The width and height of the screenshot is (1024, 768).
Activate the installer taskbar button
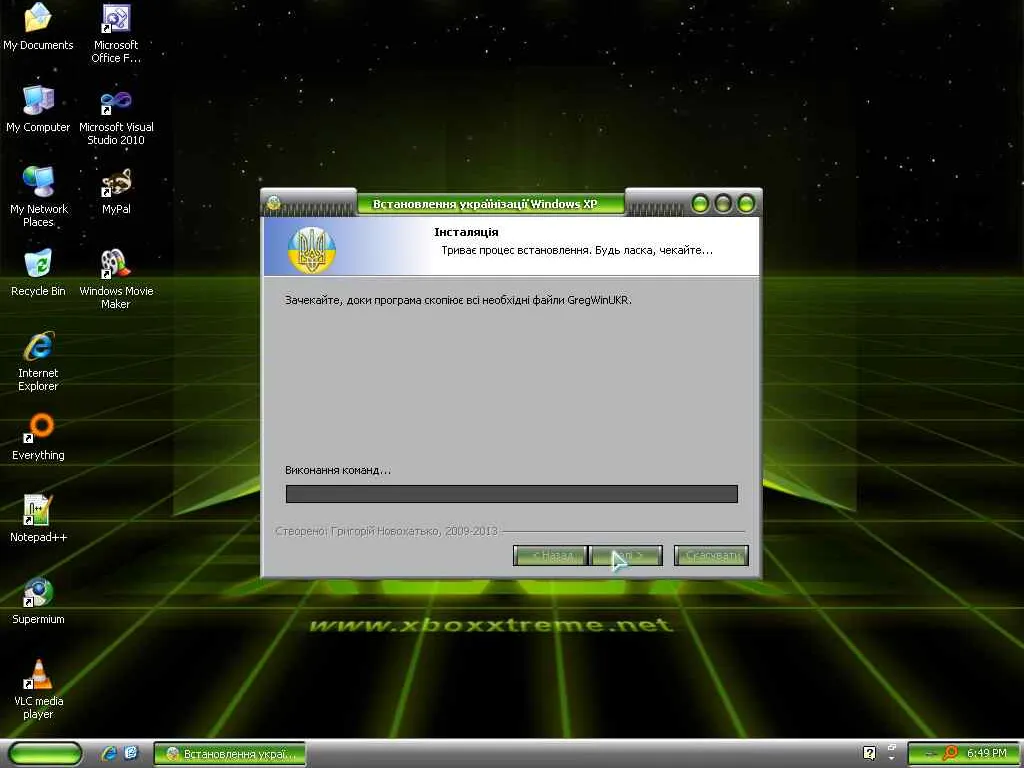click(x=229, y=754)
